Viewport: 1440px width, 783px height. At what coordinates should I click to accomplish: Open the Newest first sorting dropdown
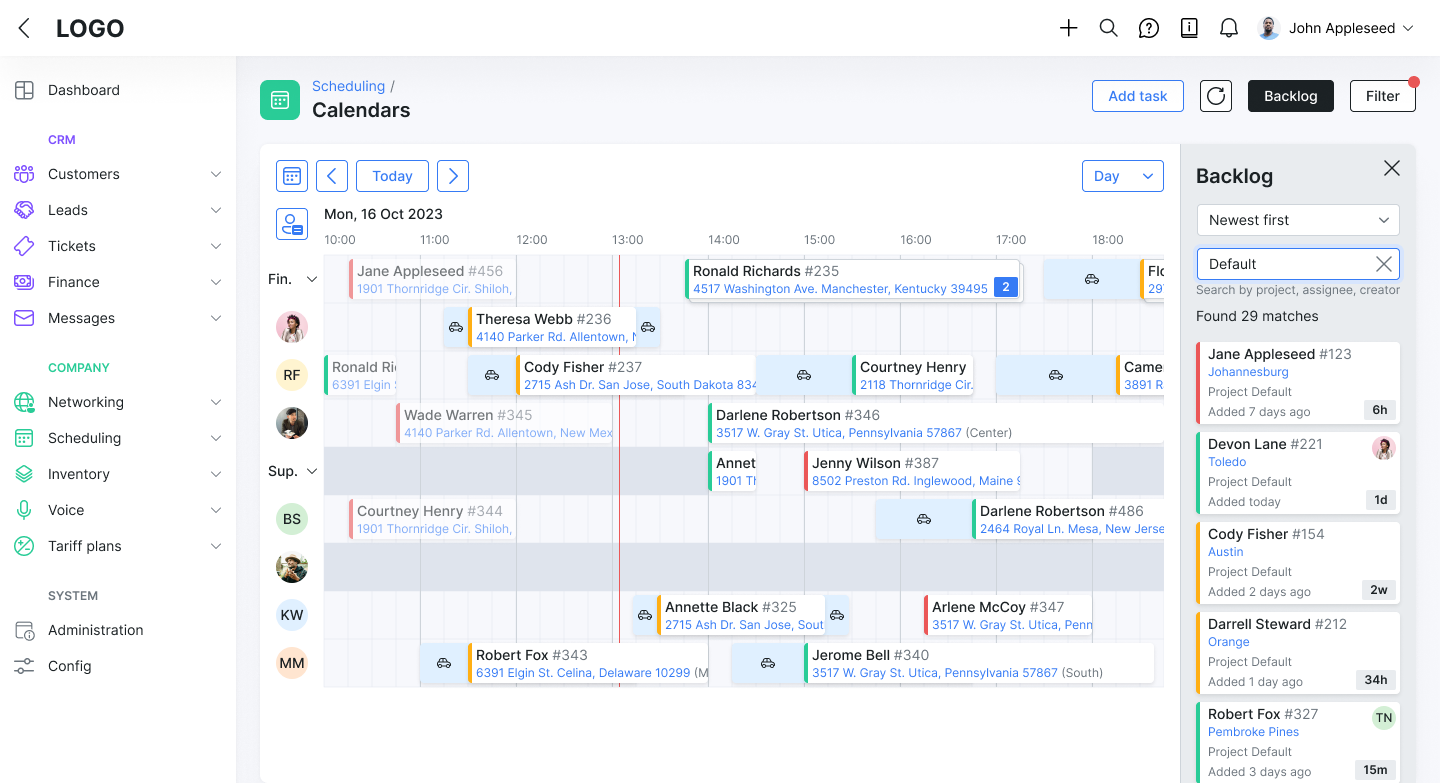point(1297,219)
